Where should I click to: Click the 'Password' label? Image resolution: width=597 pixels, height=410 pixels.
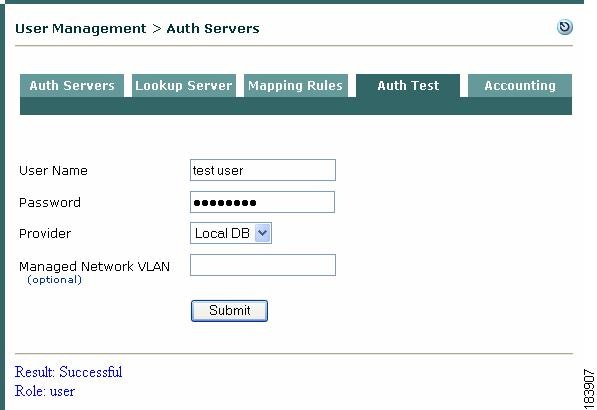pyautogui.click(x=50, y=203)
